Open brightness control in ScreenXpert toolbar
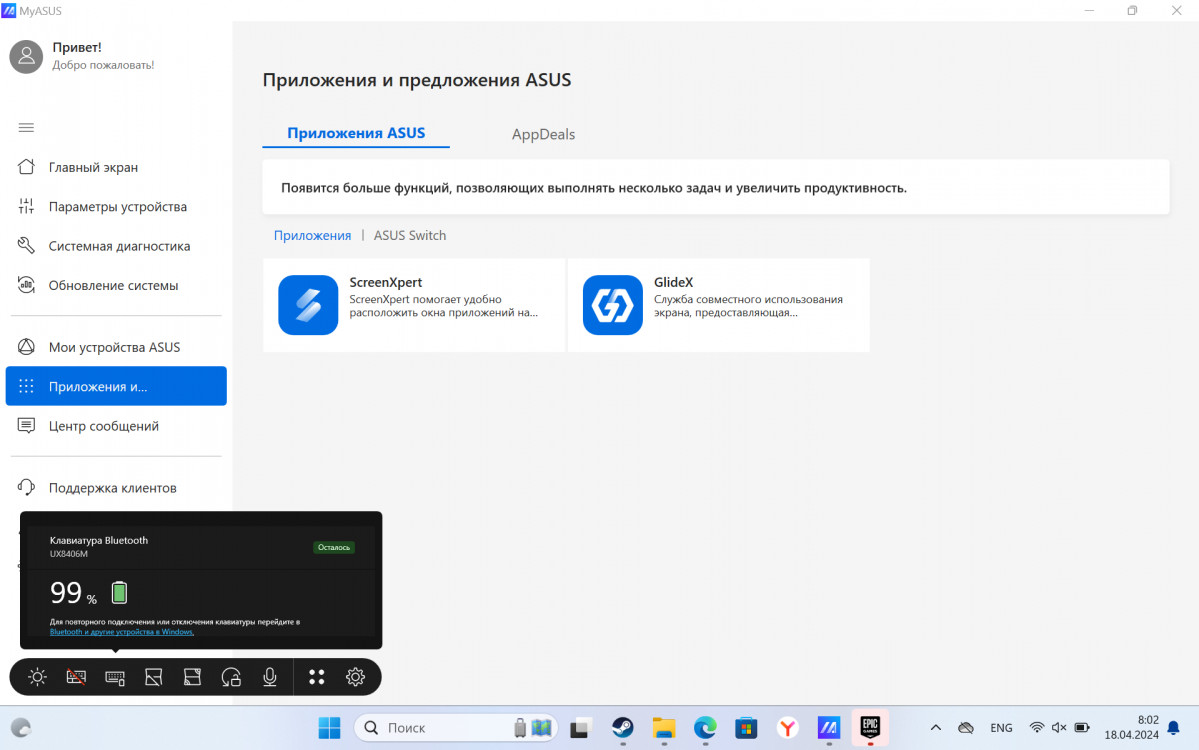 (37, 677)
